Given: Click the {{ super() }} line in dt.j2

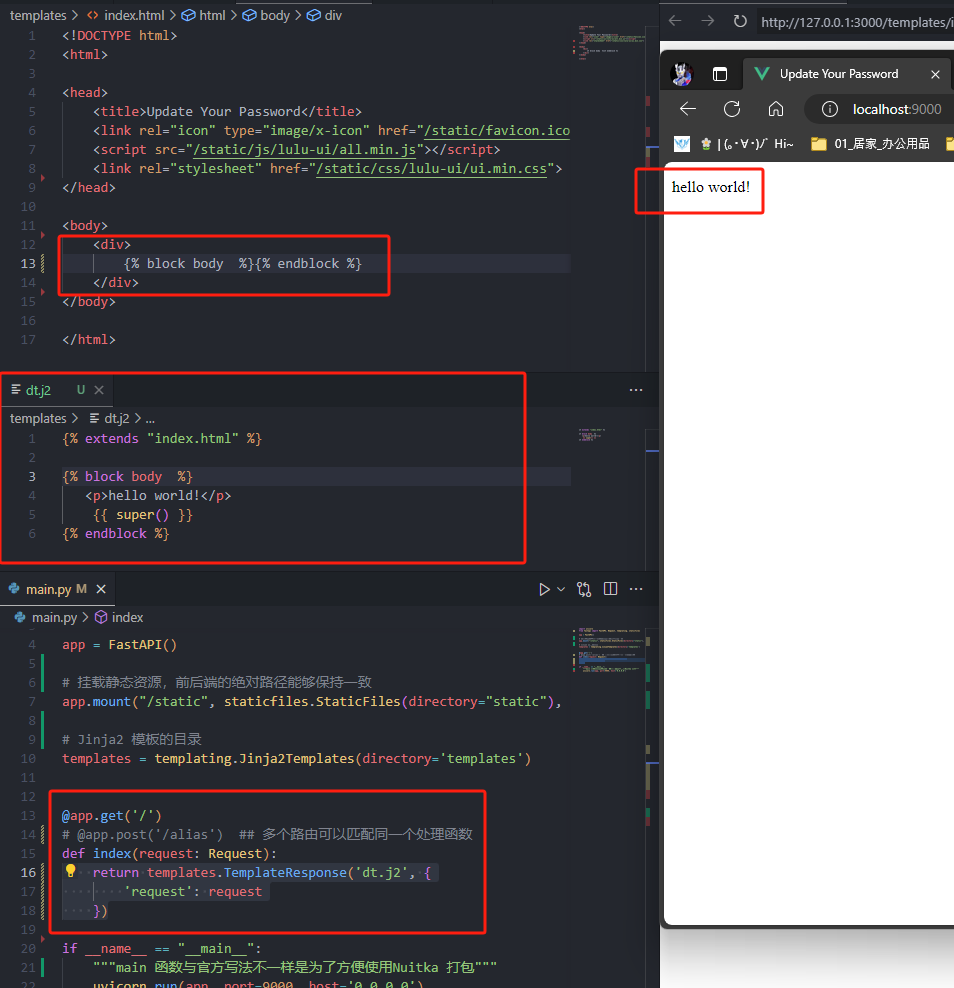Looking at the screenshot, I should point(143,515).
